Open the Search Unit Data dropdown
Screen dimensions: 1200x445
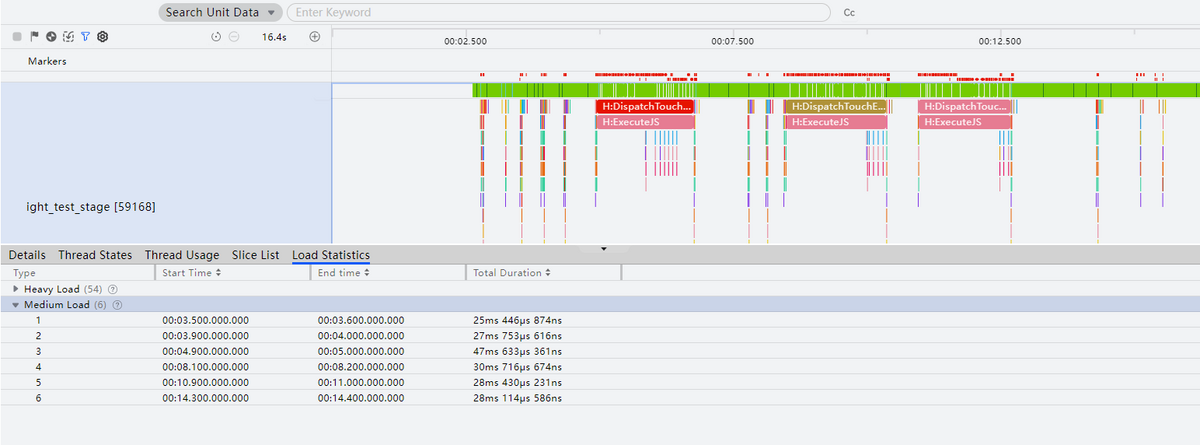[x=220, y=13]
